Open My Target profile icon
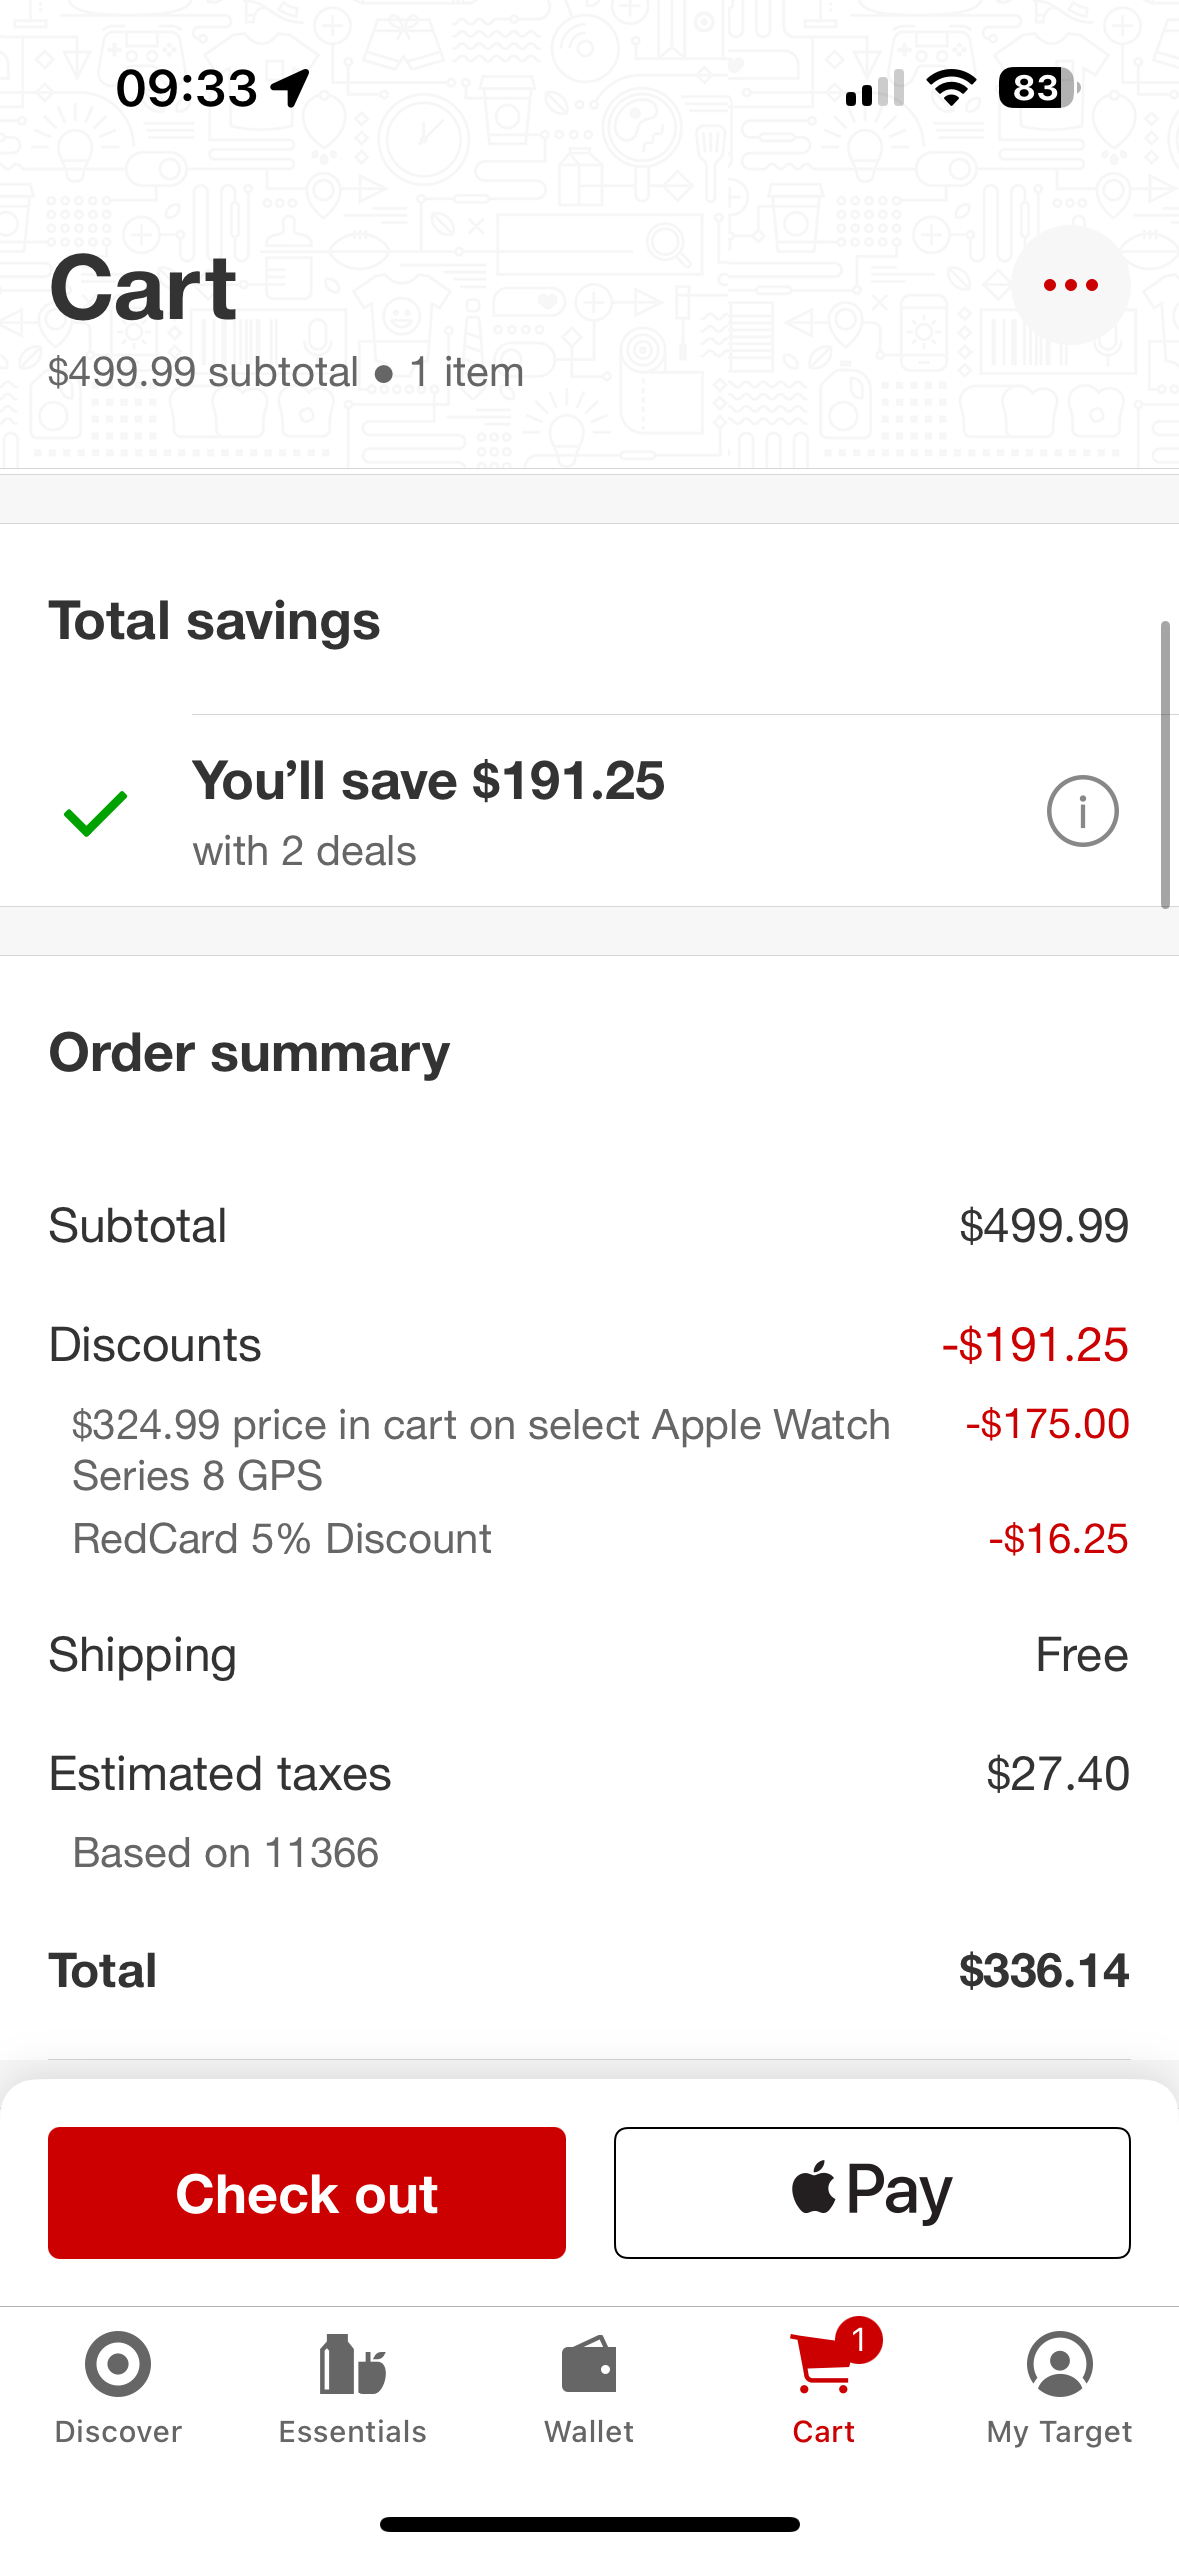The image size is (1179, 2556). [x=1059, y=2364]
